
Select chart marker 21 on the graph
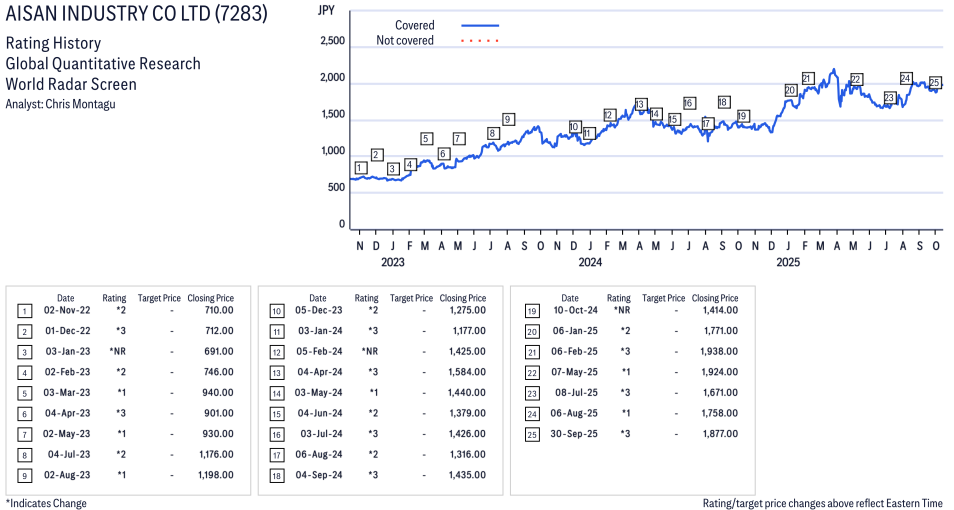(x=807, y=78)
